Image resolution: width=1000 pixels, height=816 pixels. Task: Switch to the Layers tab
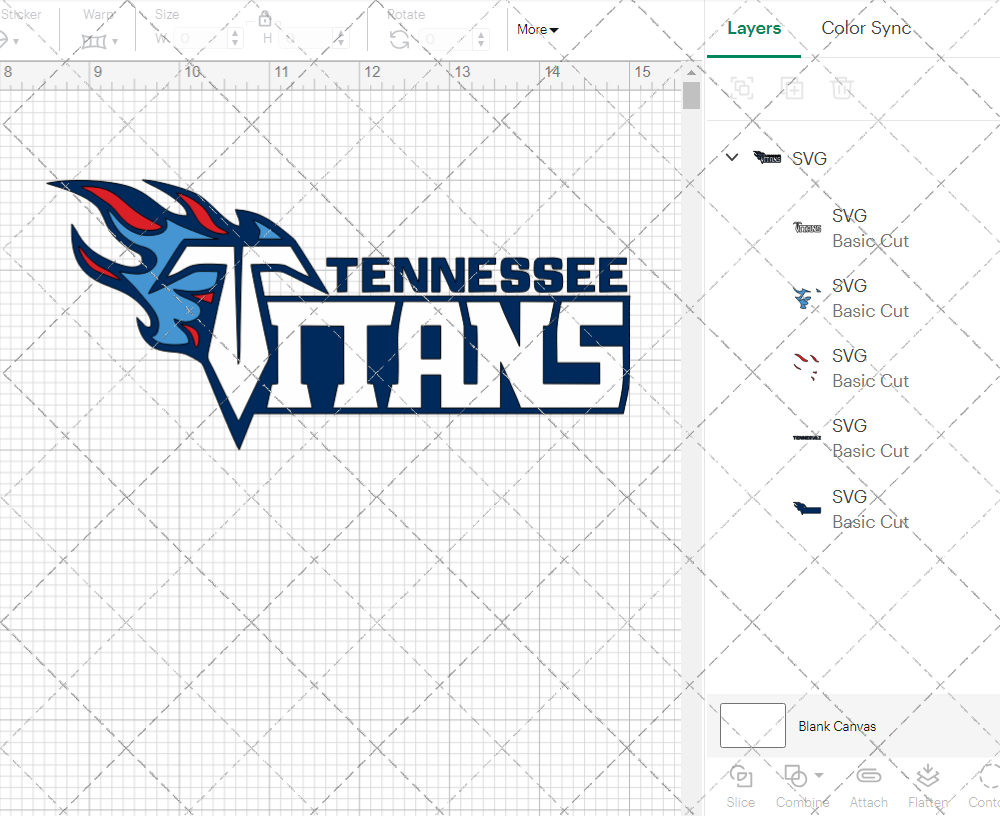(754, 28)
